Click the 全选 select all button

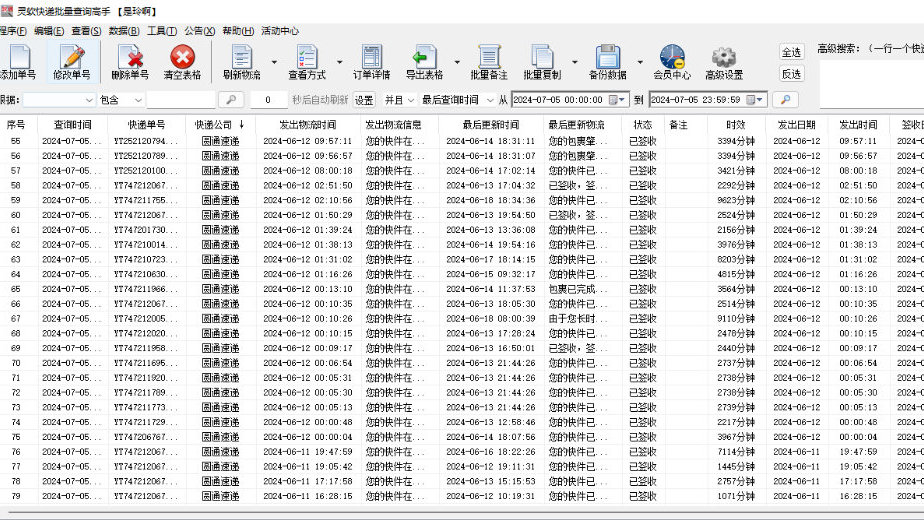point(791,52)
